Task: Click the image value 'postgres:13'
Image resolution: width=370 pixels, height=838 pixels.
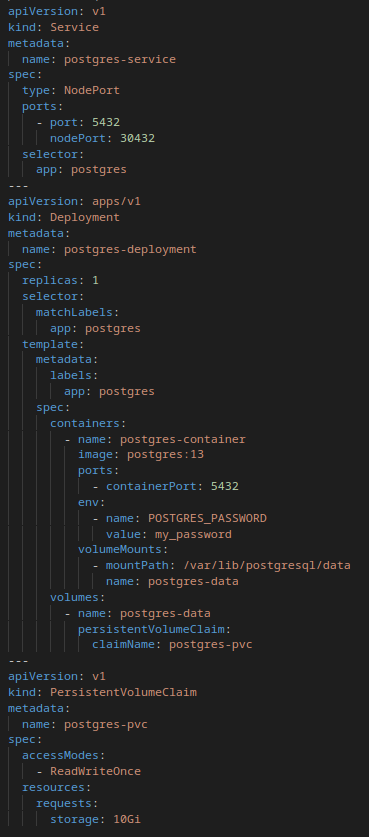Action: coord(165,455)
